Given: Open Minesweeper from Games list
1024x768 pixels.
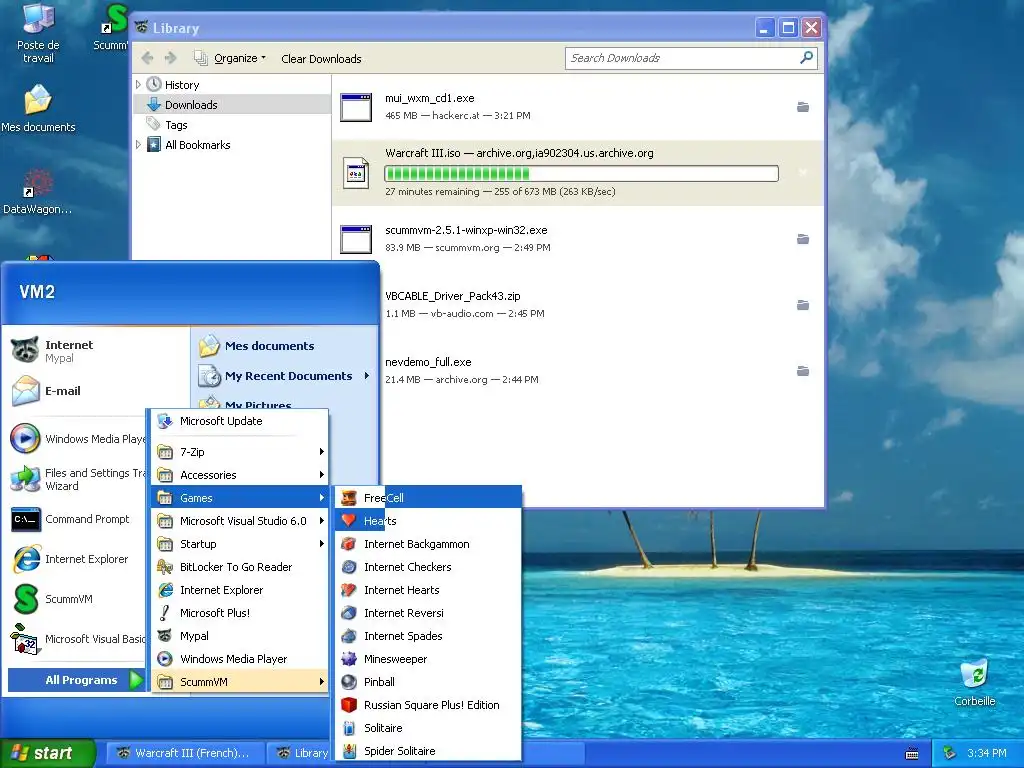Looking at the screenshot, I should (428, 659).
